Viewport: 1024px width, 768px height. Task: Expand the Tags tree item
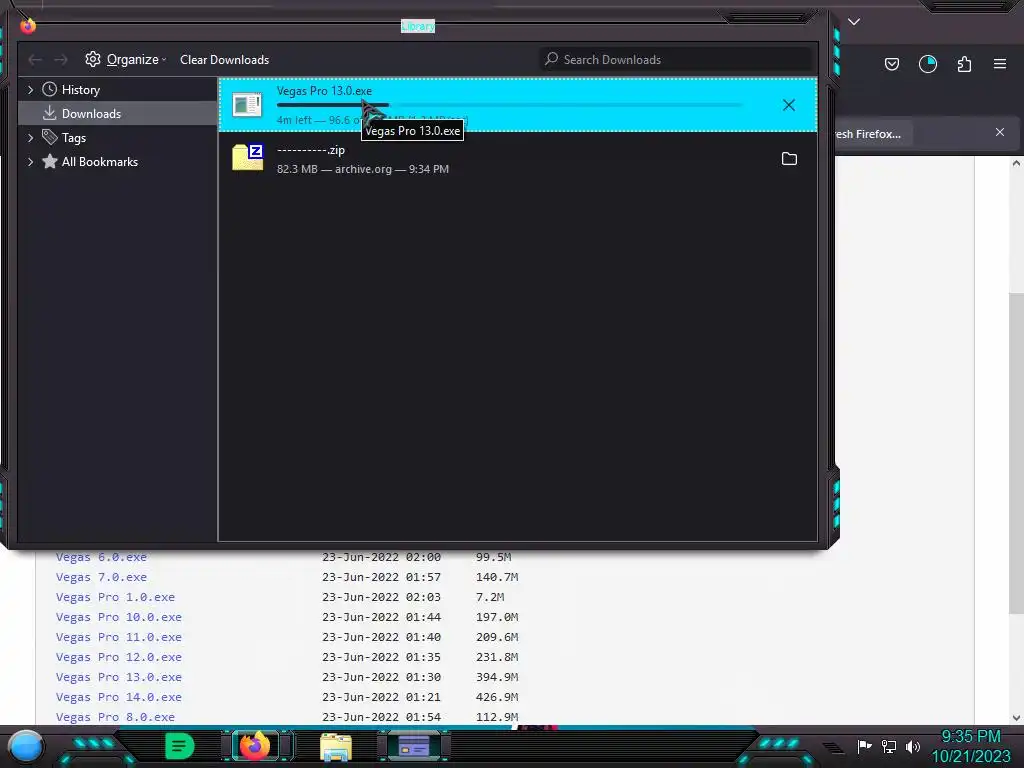tap(30, 138)
